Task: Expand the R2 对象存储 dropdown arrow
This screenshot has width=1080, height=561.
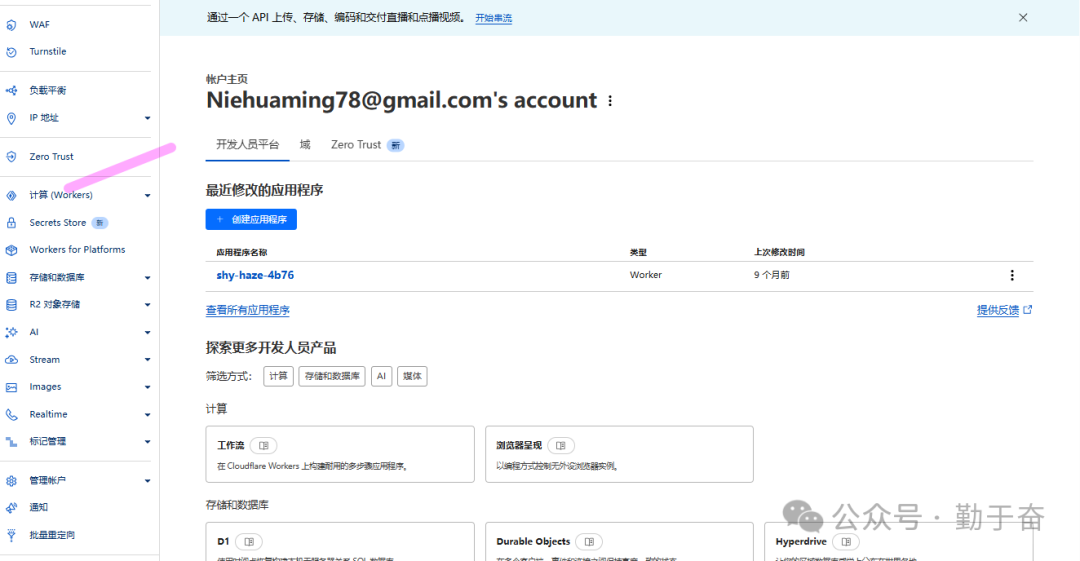Action: 147,305
